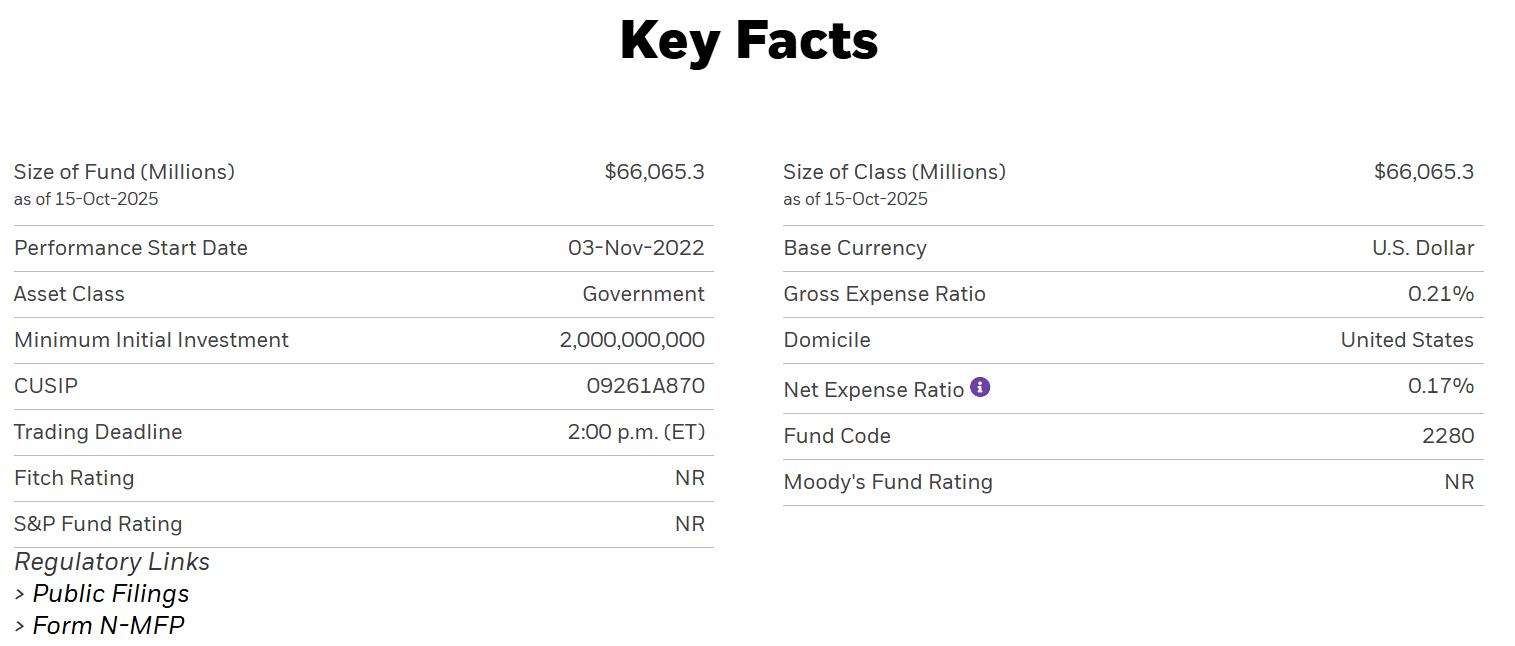1515x646 pixels.
Task: Click the Moody's Fund Rating label
Action: coord(888,482)
